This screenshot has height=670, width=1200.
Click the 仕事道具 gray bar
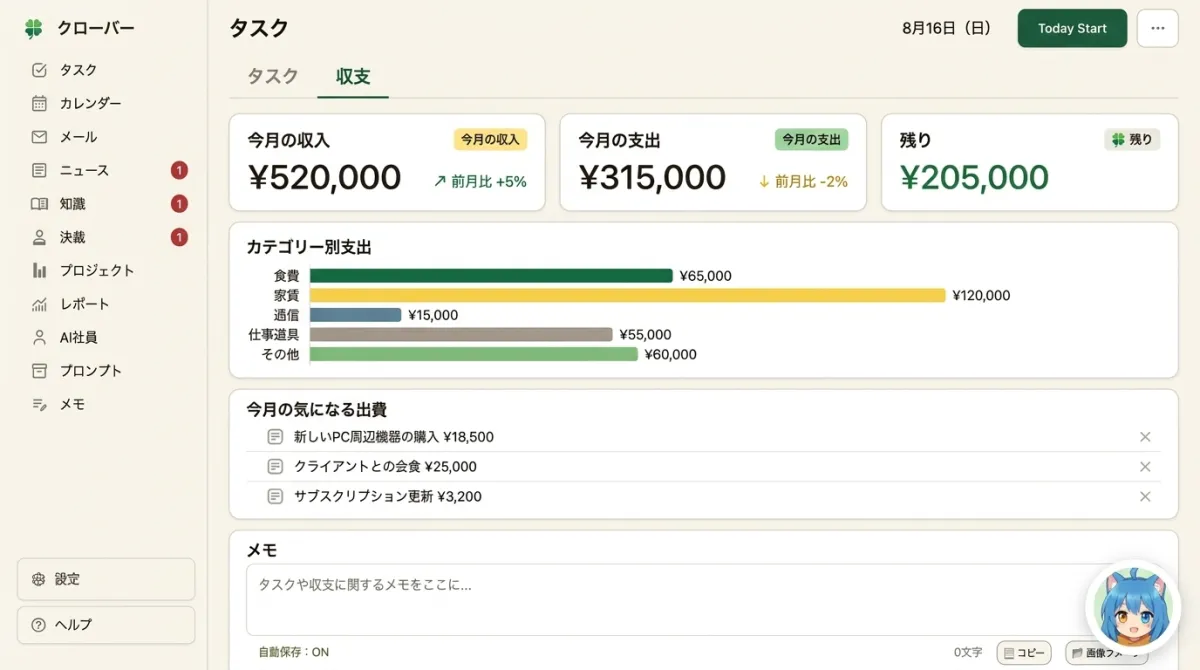coord(461,335)
